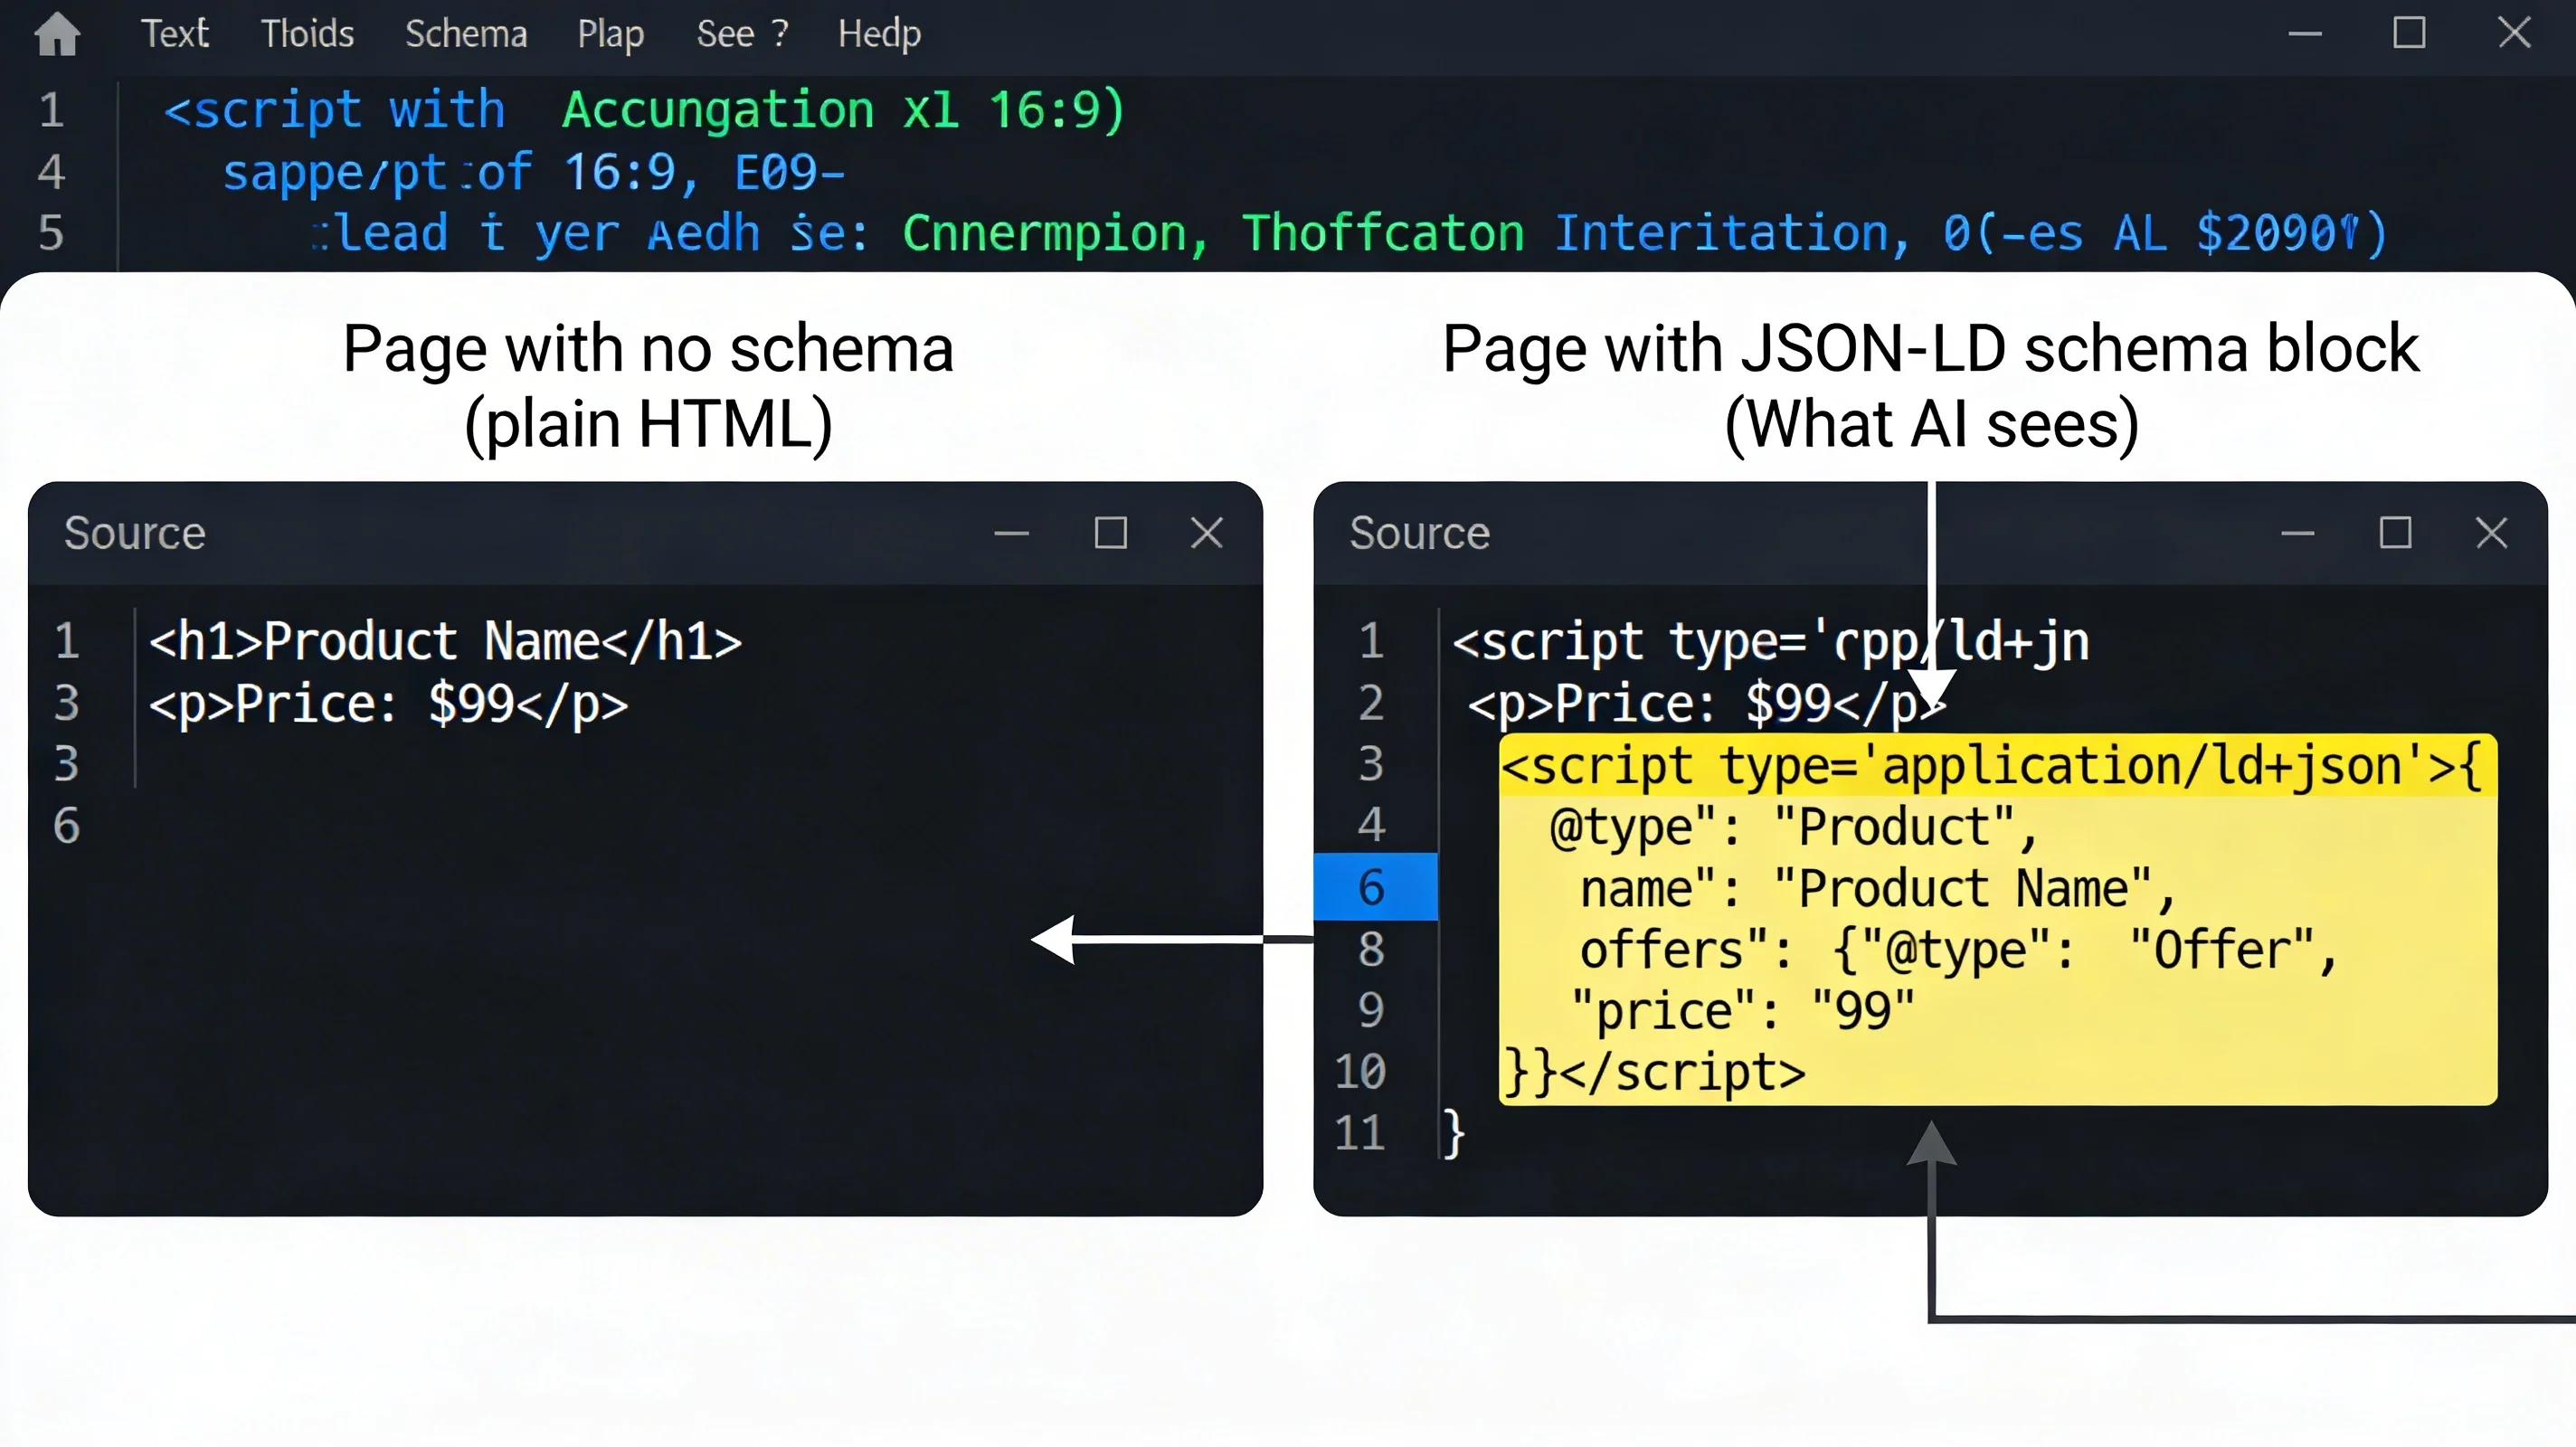
Task: Maximize the right Source window
Action: tap(2395, 533)
